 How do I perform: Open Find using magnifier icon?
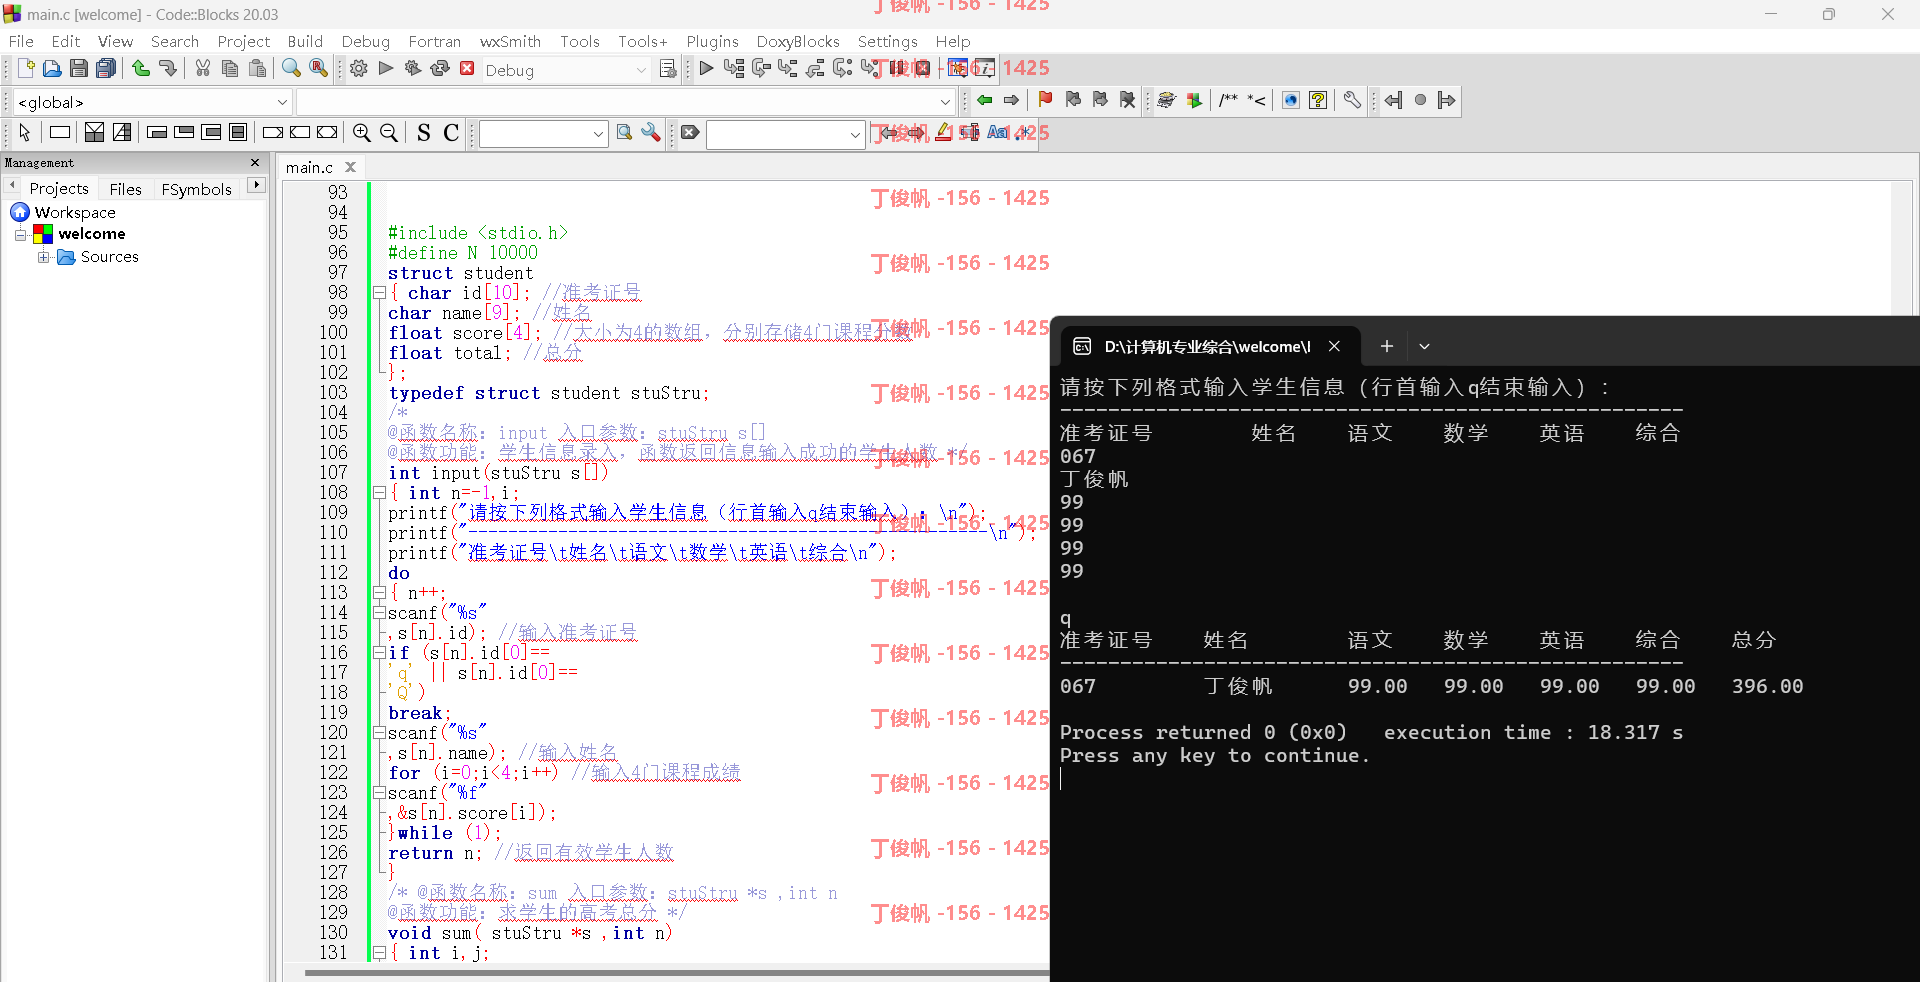coord(291,69)
